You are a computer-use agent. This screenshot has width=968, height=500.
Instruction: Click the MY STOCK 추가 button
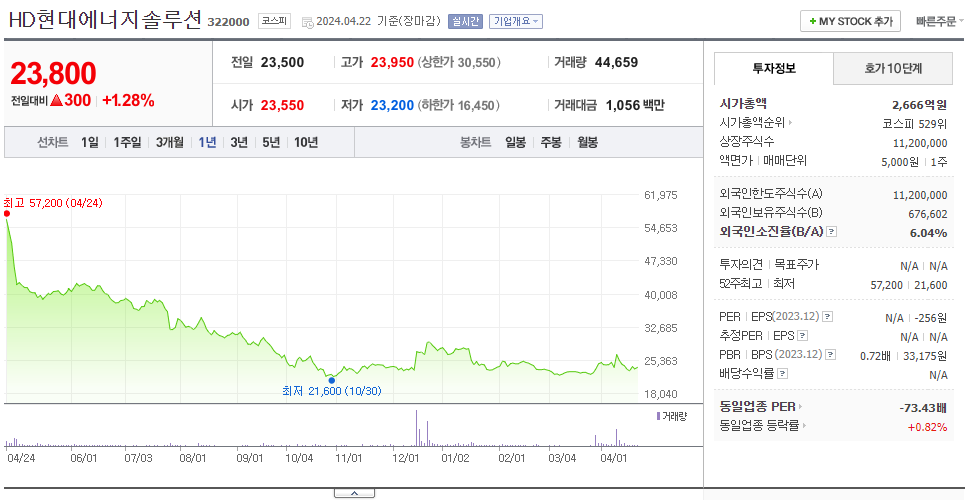850,22
